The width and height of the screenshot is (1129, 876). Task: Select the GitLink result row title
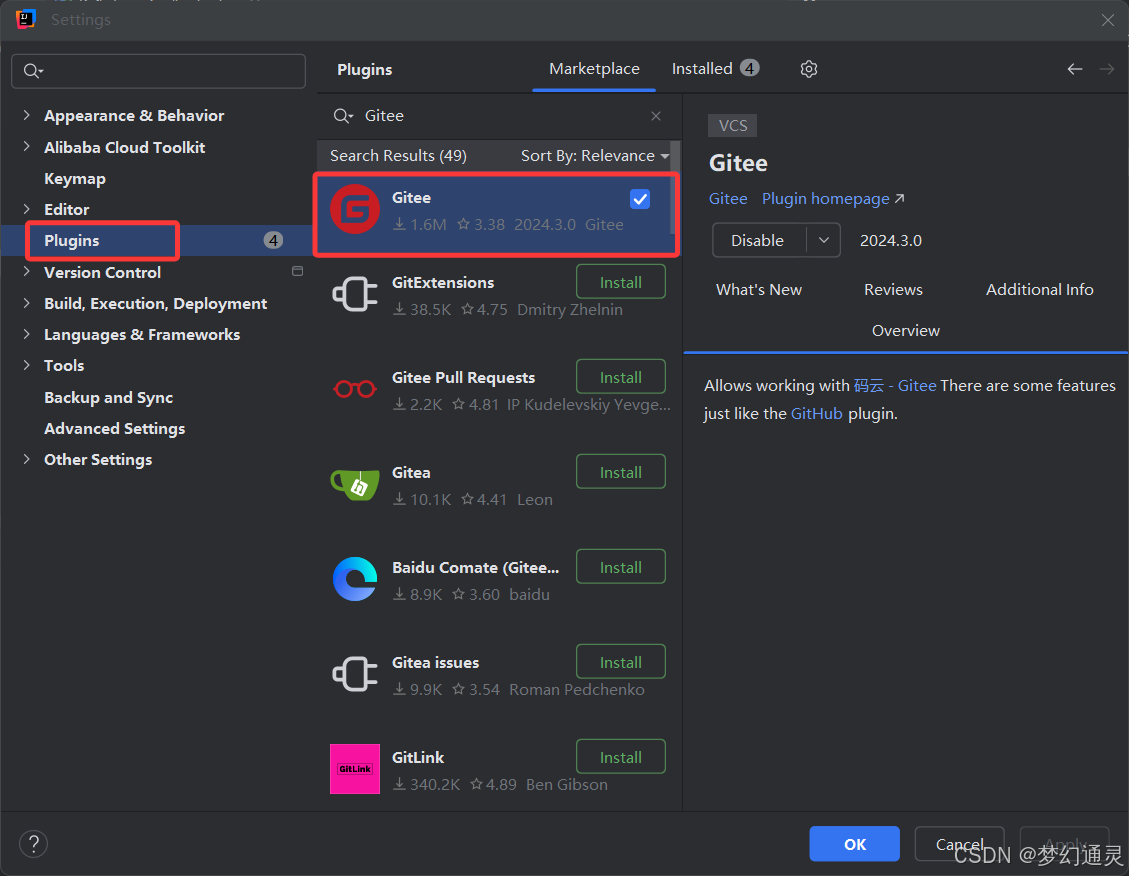(418, 757)
